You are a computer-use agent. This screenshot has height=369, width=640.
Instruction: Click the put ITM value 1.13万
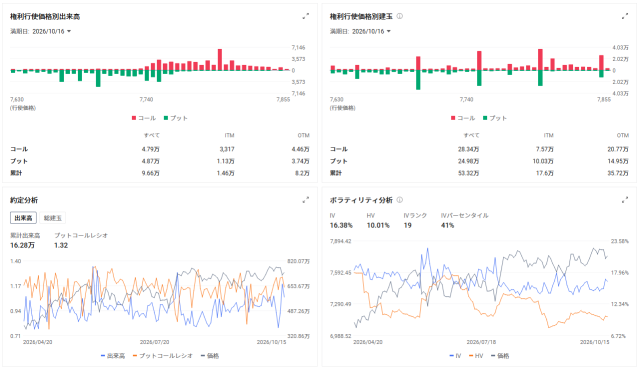(226, 161)
